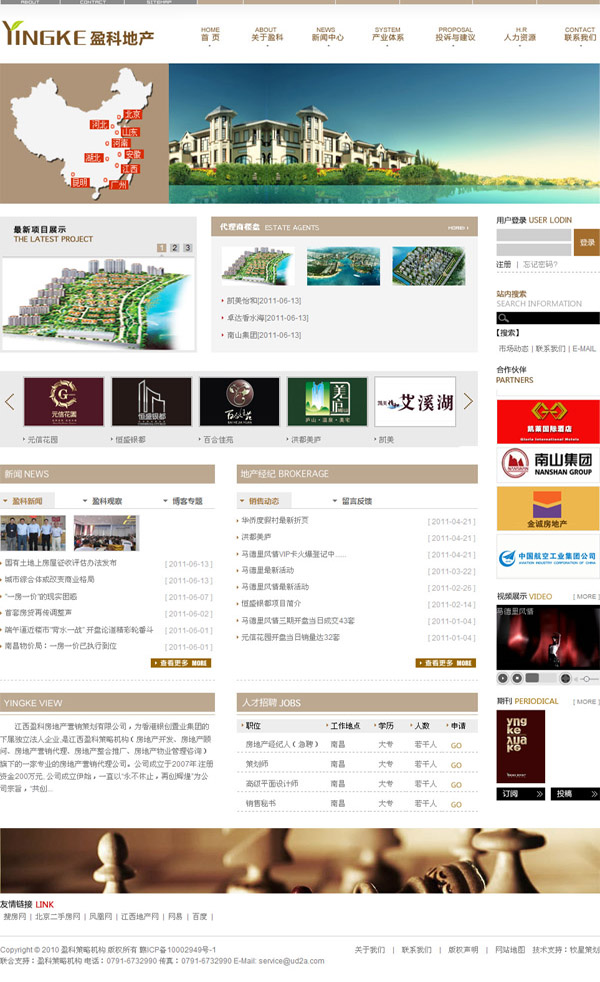Click the 订阅 subscribe button
This screenshot has width=600, height=982.
[x=520, y=793]
